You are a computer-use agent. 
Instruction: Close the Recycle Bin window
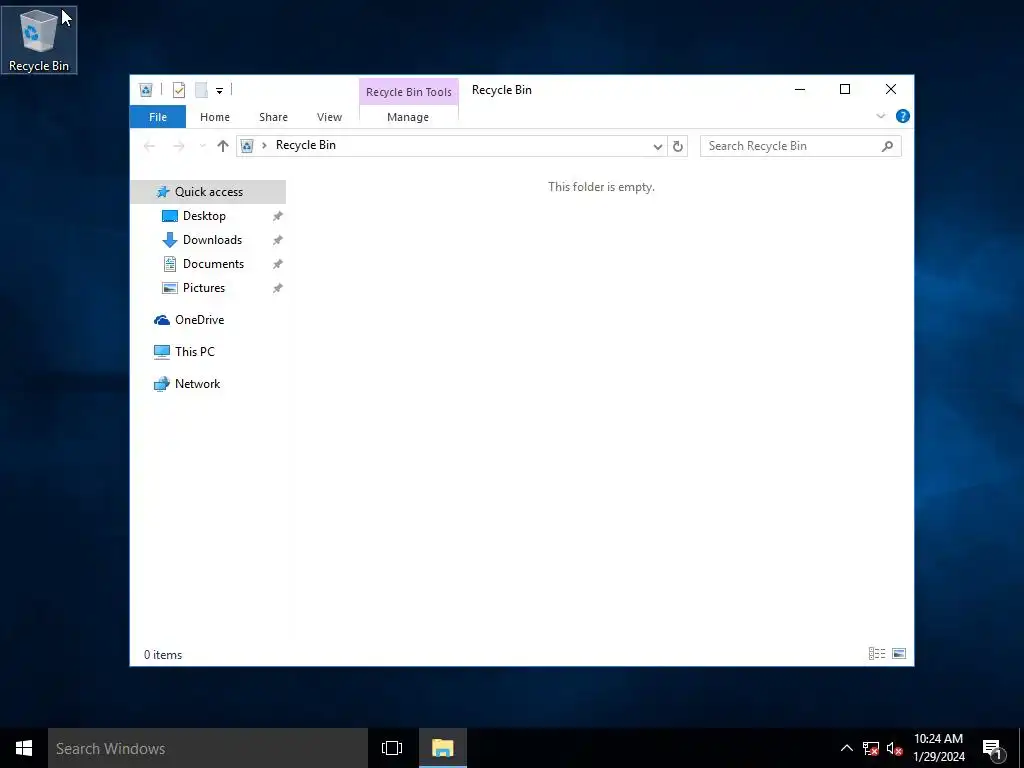point(891,89)
